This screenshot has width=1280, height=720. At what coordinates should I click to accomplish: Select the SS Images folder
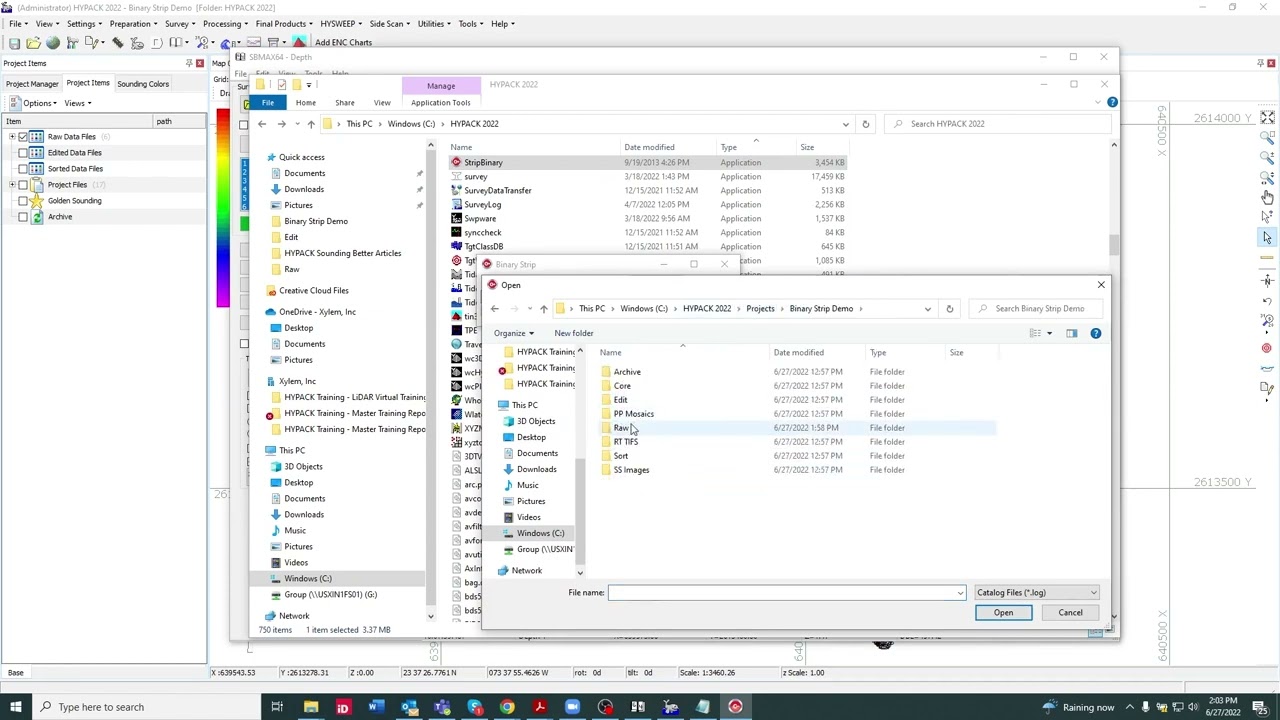631,470
